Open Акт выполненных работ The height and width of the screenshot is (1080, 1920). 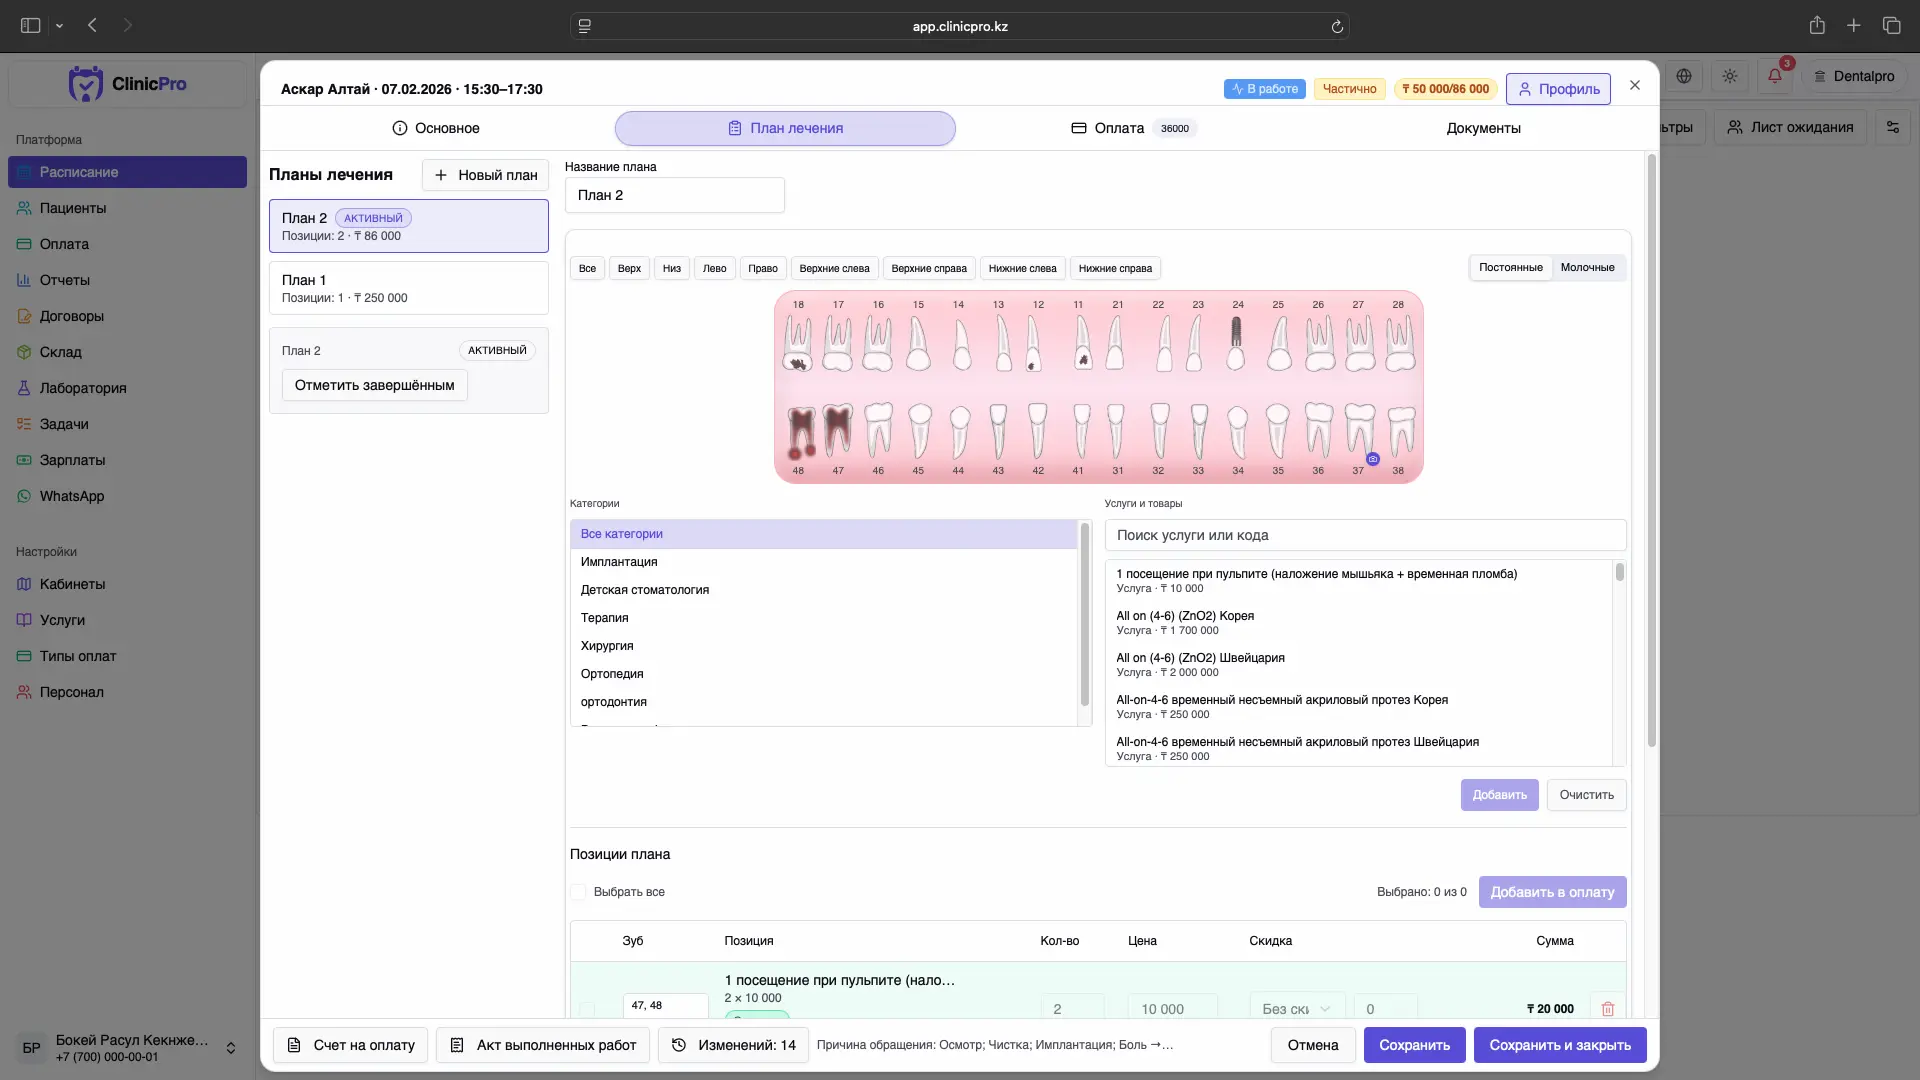[x=543, y=1045]
